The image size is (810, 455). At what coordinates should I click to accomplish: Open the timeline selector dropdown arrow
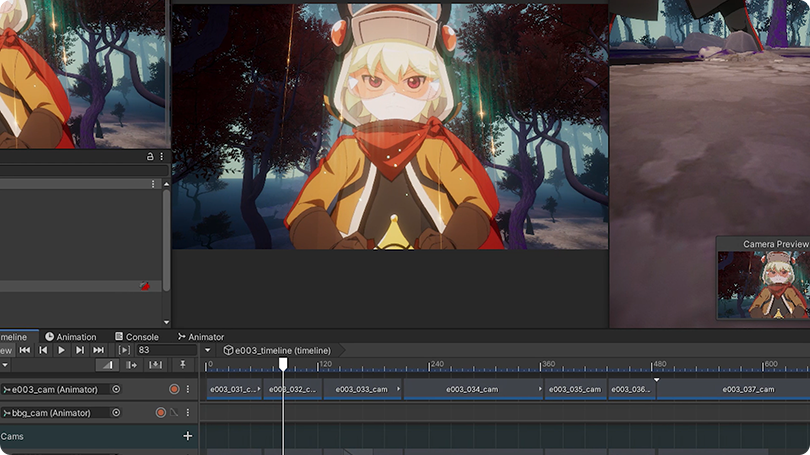(208, 350)
